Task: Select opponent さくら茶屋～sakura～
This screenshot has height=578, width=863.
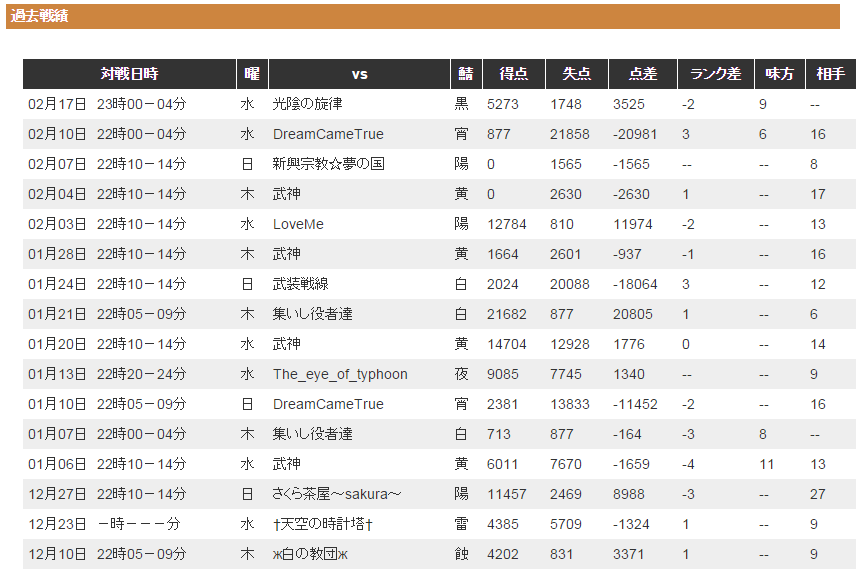Action: (x=336, y=494)
